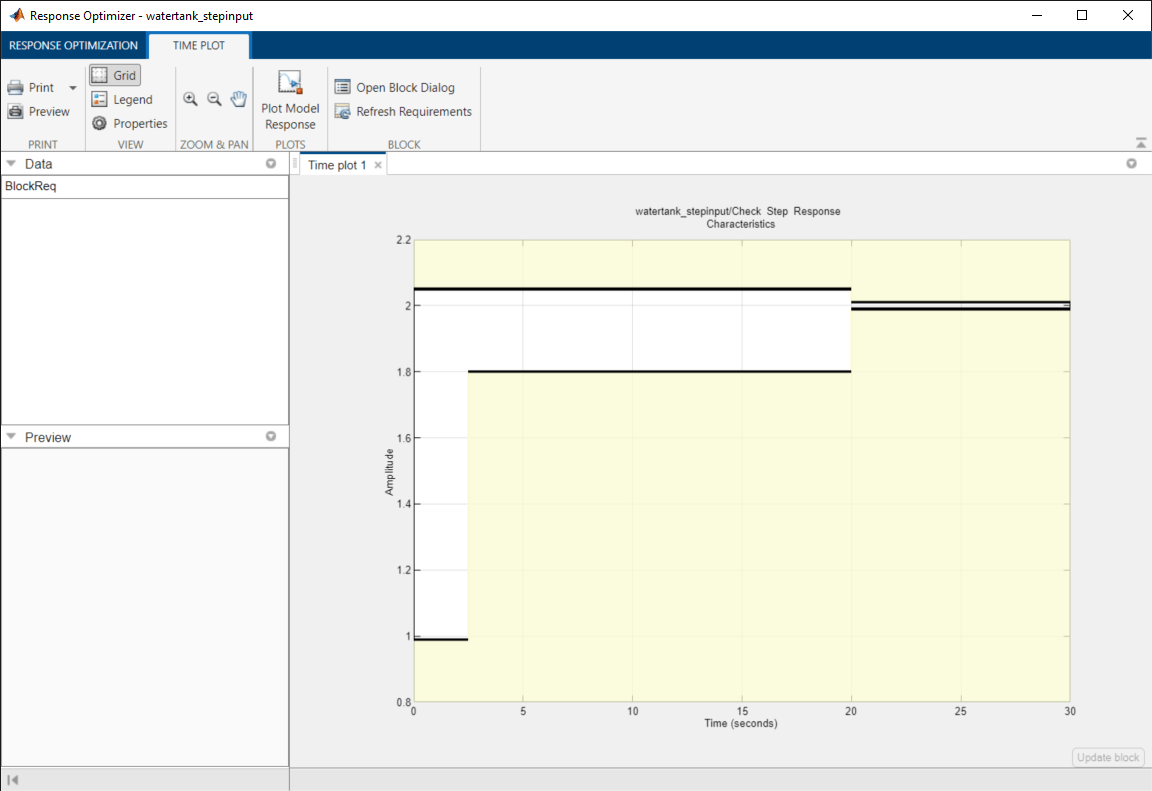Toggle the Legend display
The height and width of the screenshot is (791, 1152).
(121, 100)
